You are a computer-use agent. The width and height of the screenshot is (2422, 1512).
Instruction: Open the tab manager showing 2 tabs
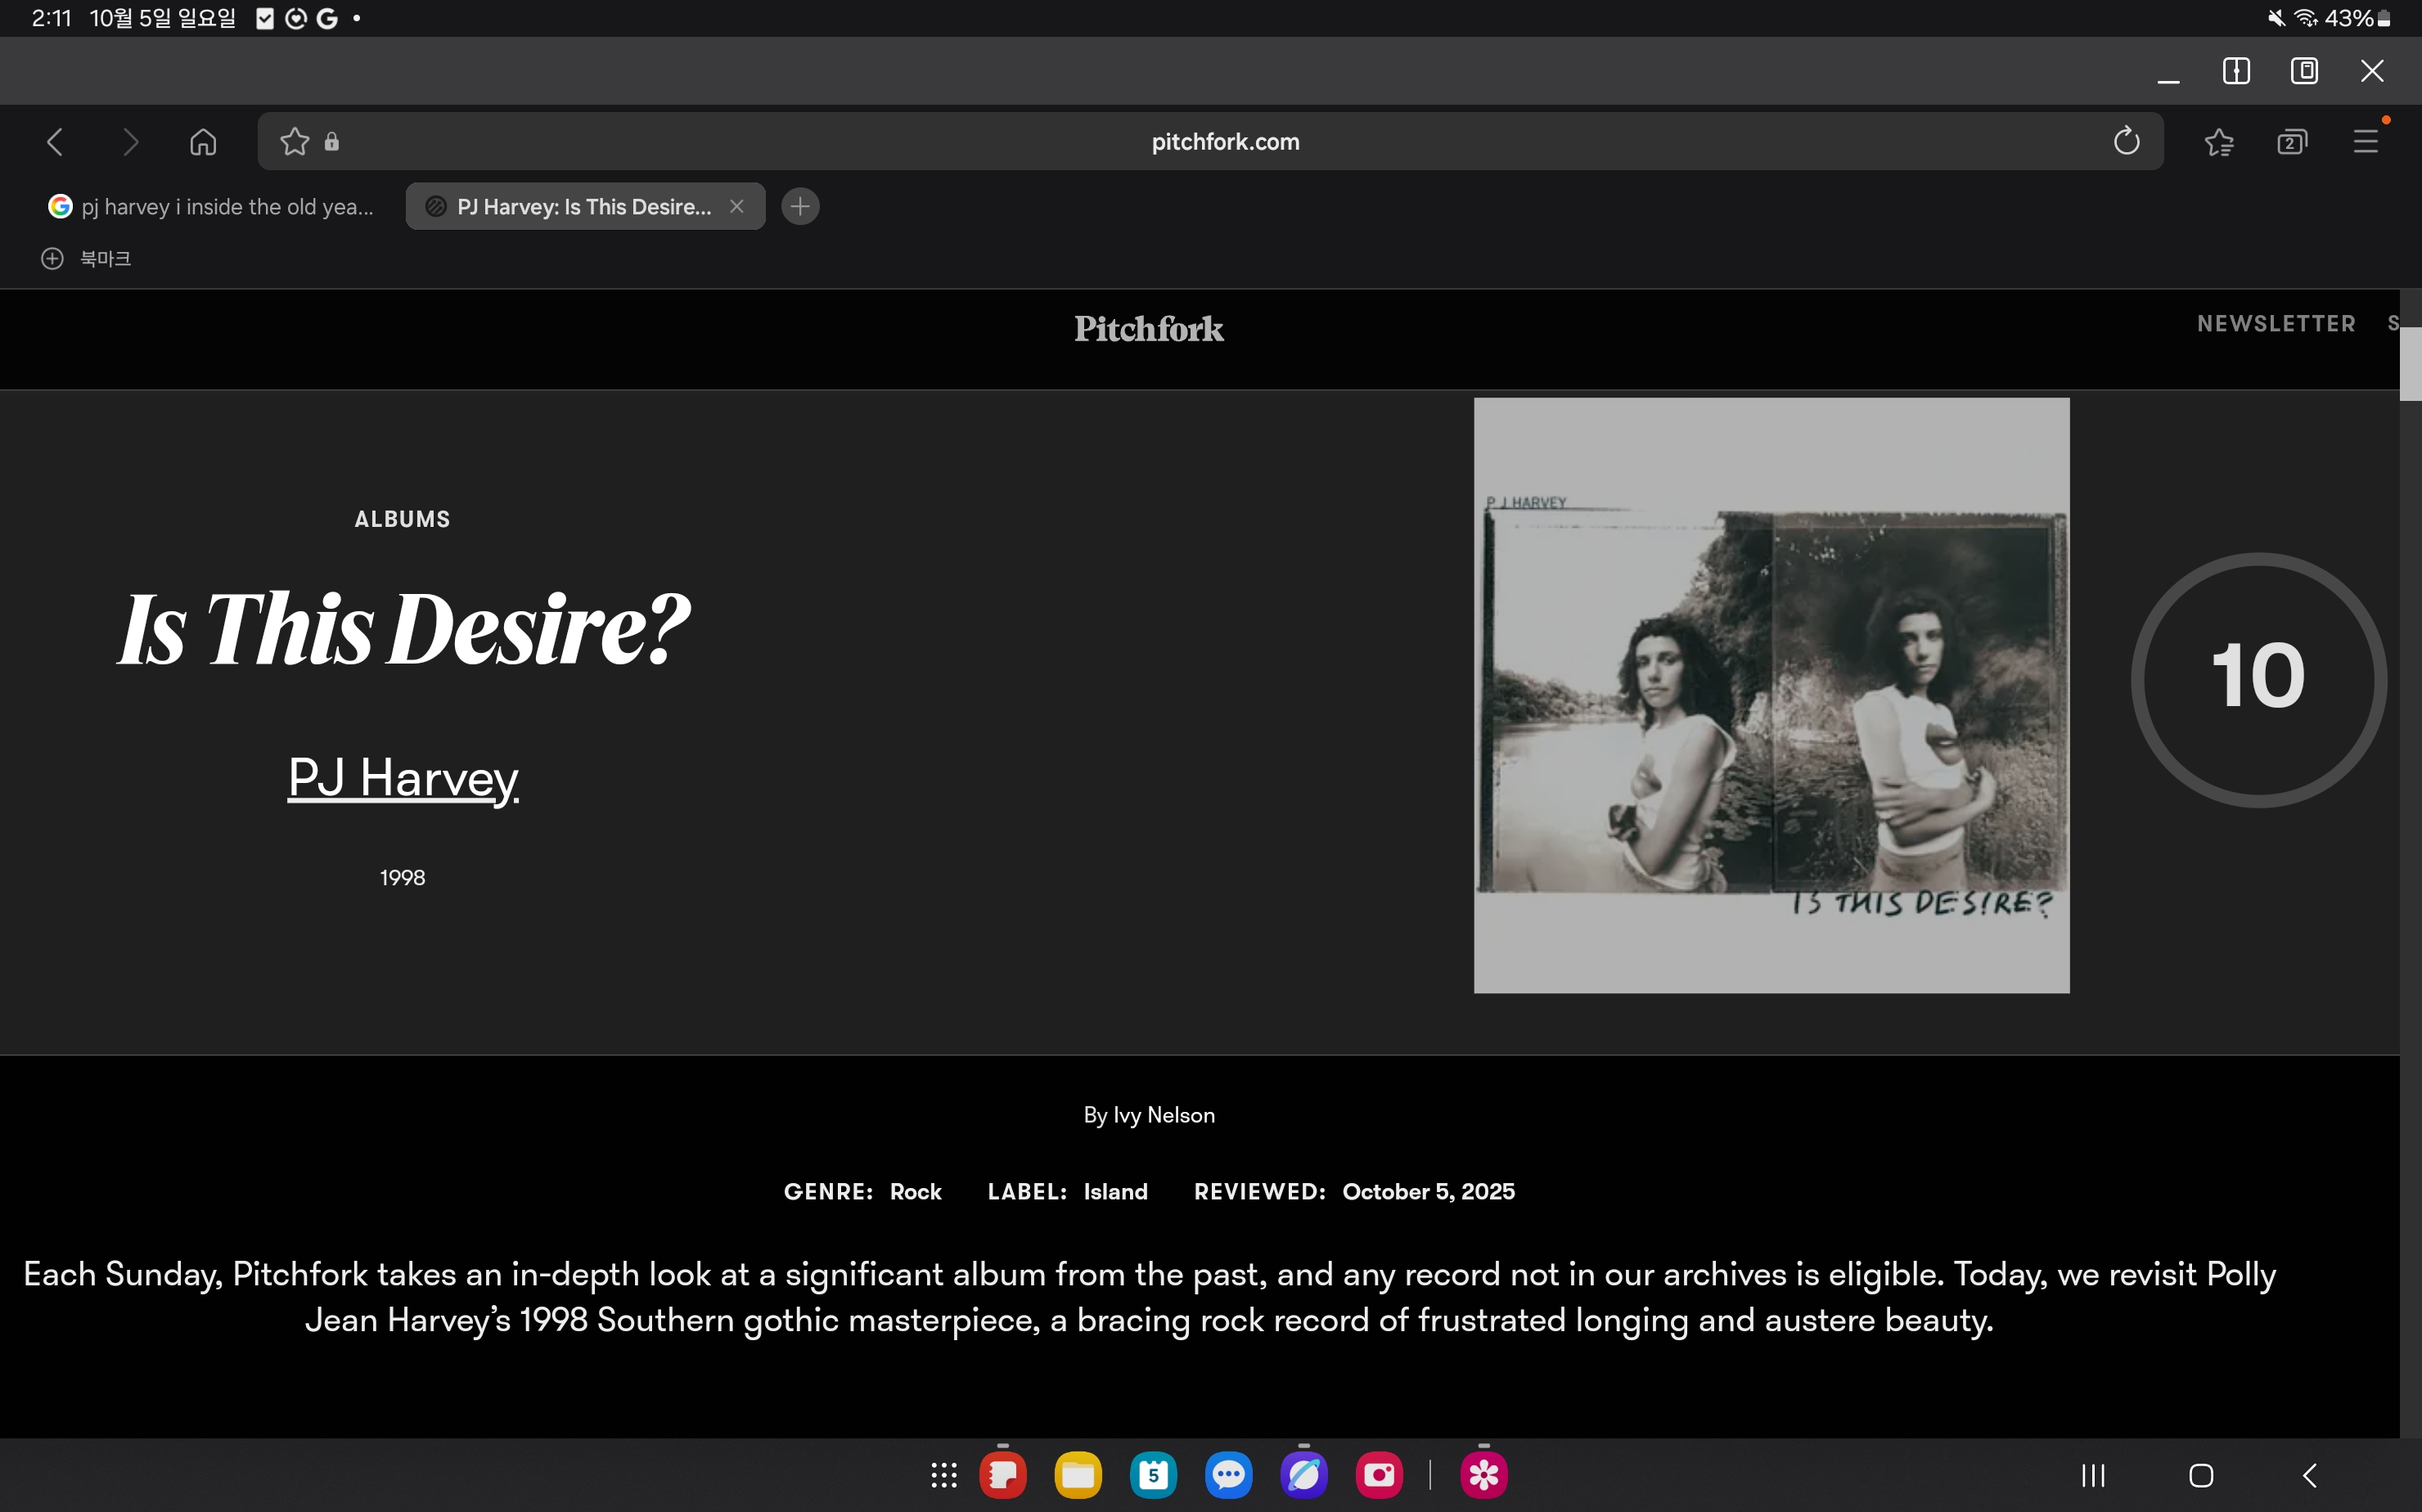point(2291,142)
